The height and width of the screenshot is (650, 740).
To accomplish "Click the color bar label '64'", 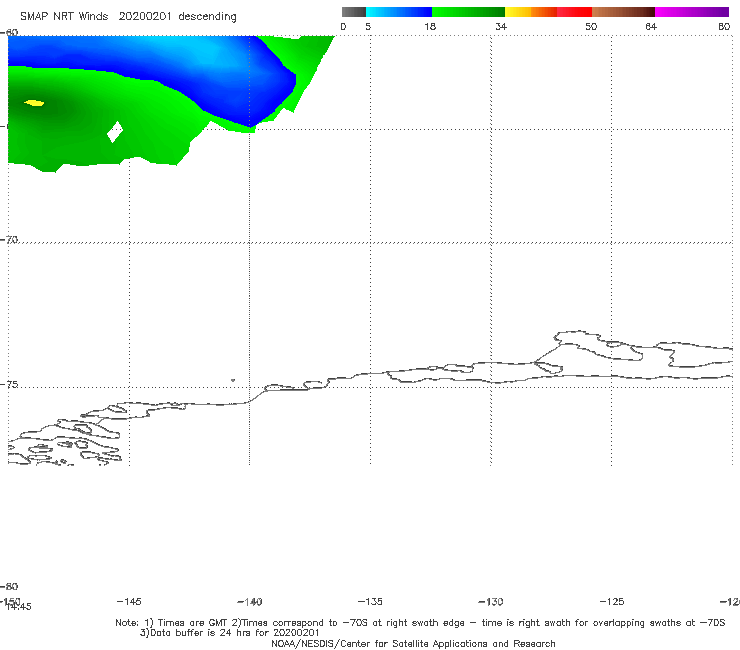I will tap(651, 26).
